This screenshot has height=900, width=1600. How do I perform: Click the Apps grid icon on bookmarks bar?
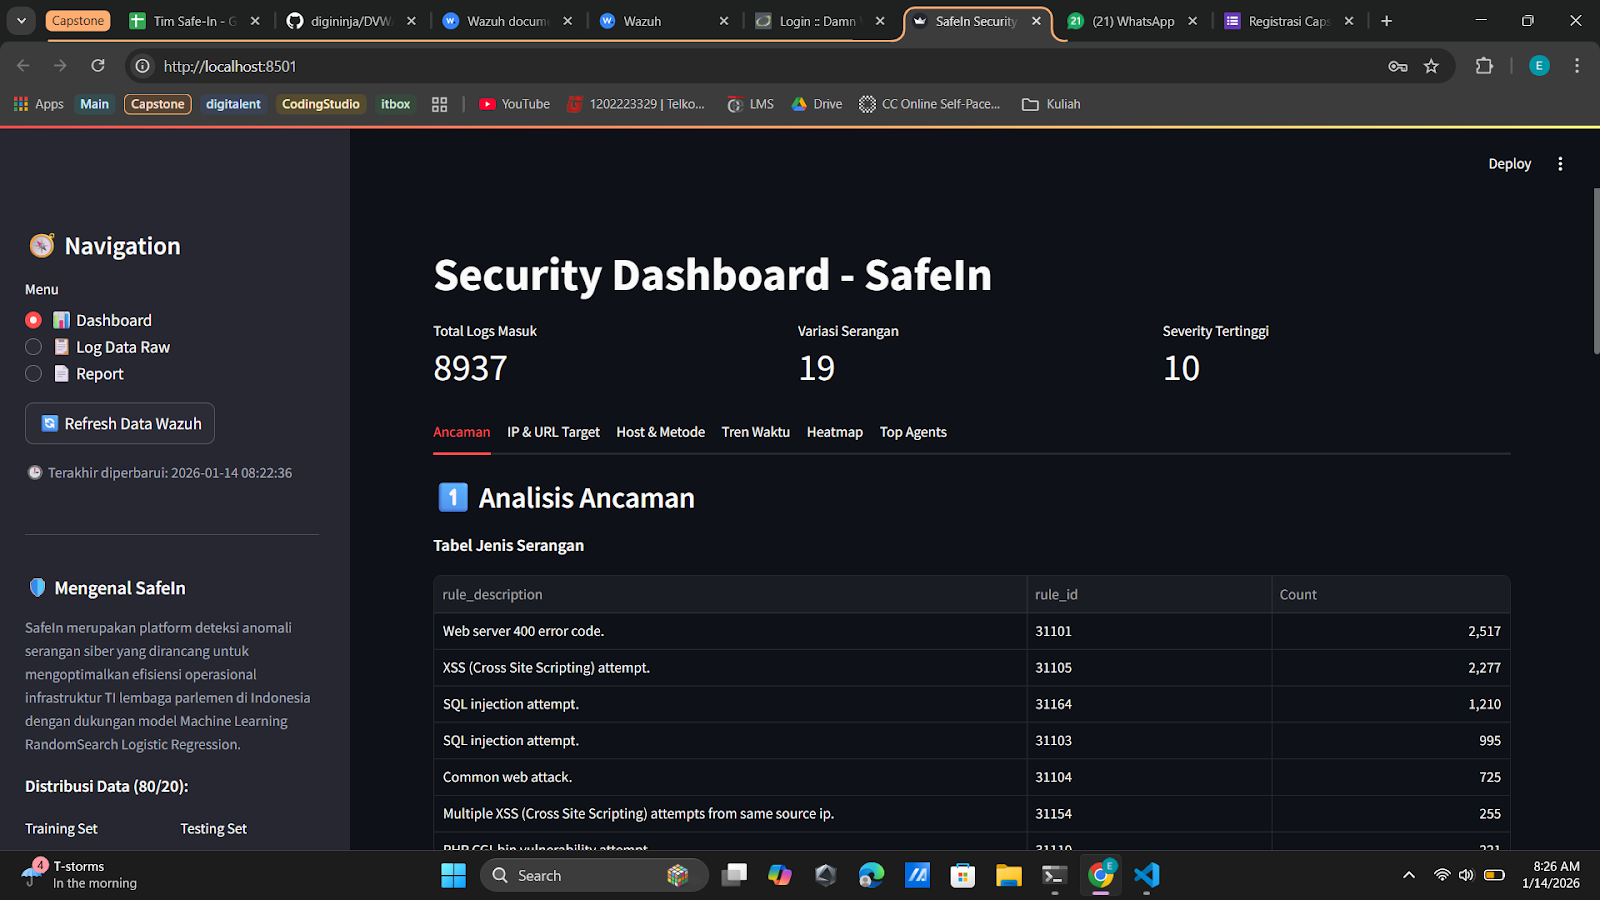pyautogui.click(x=19, y=103)
